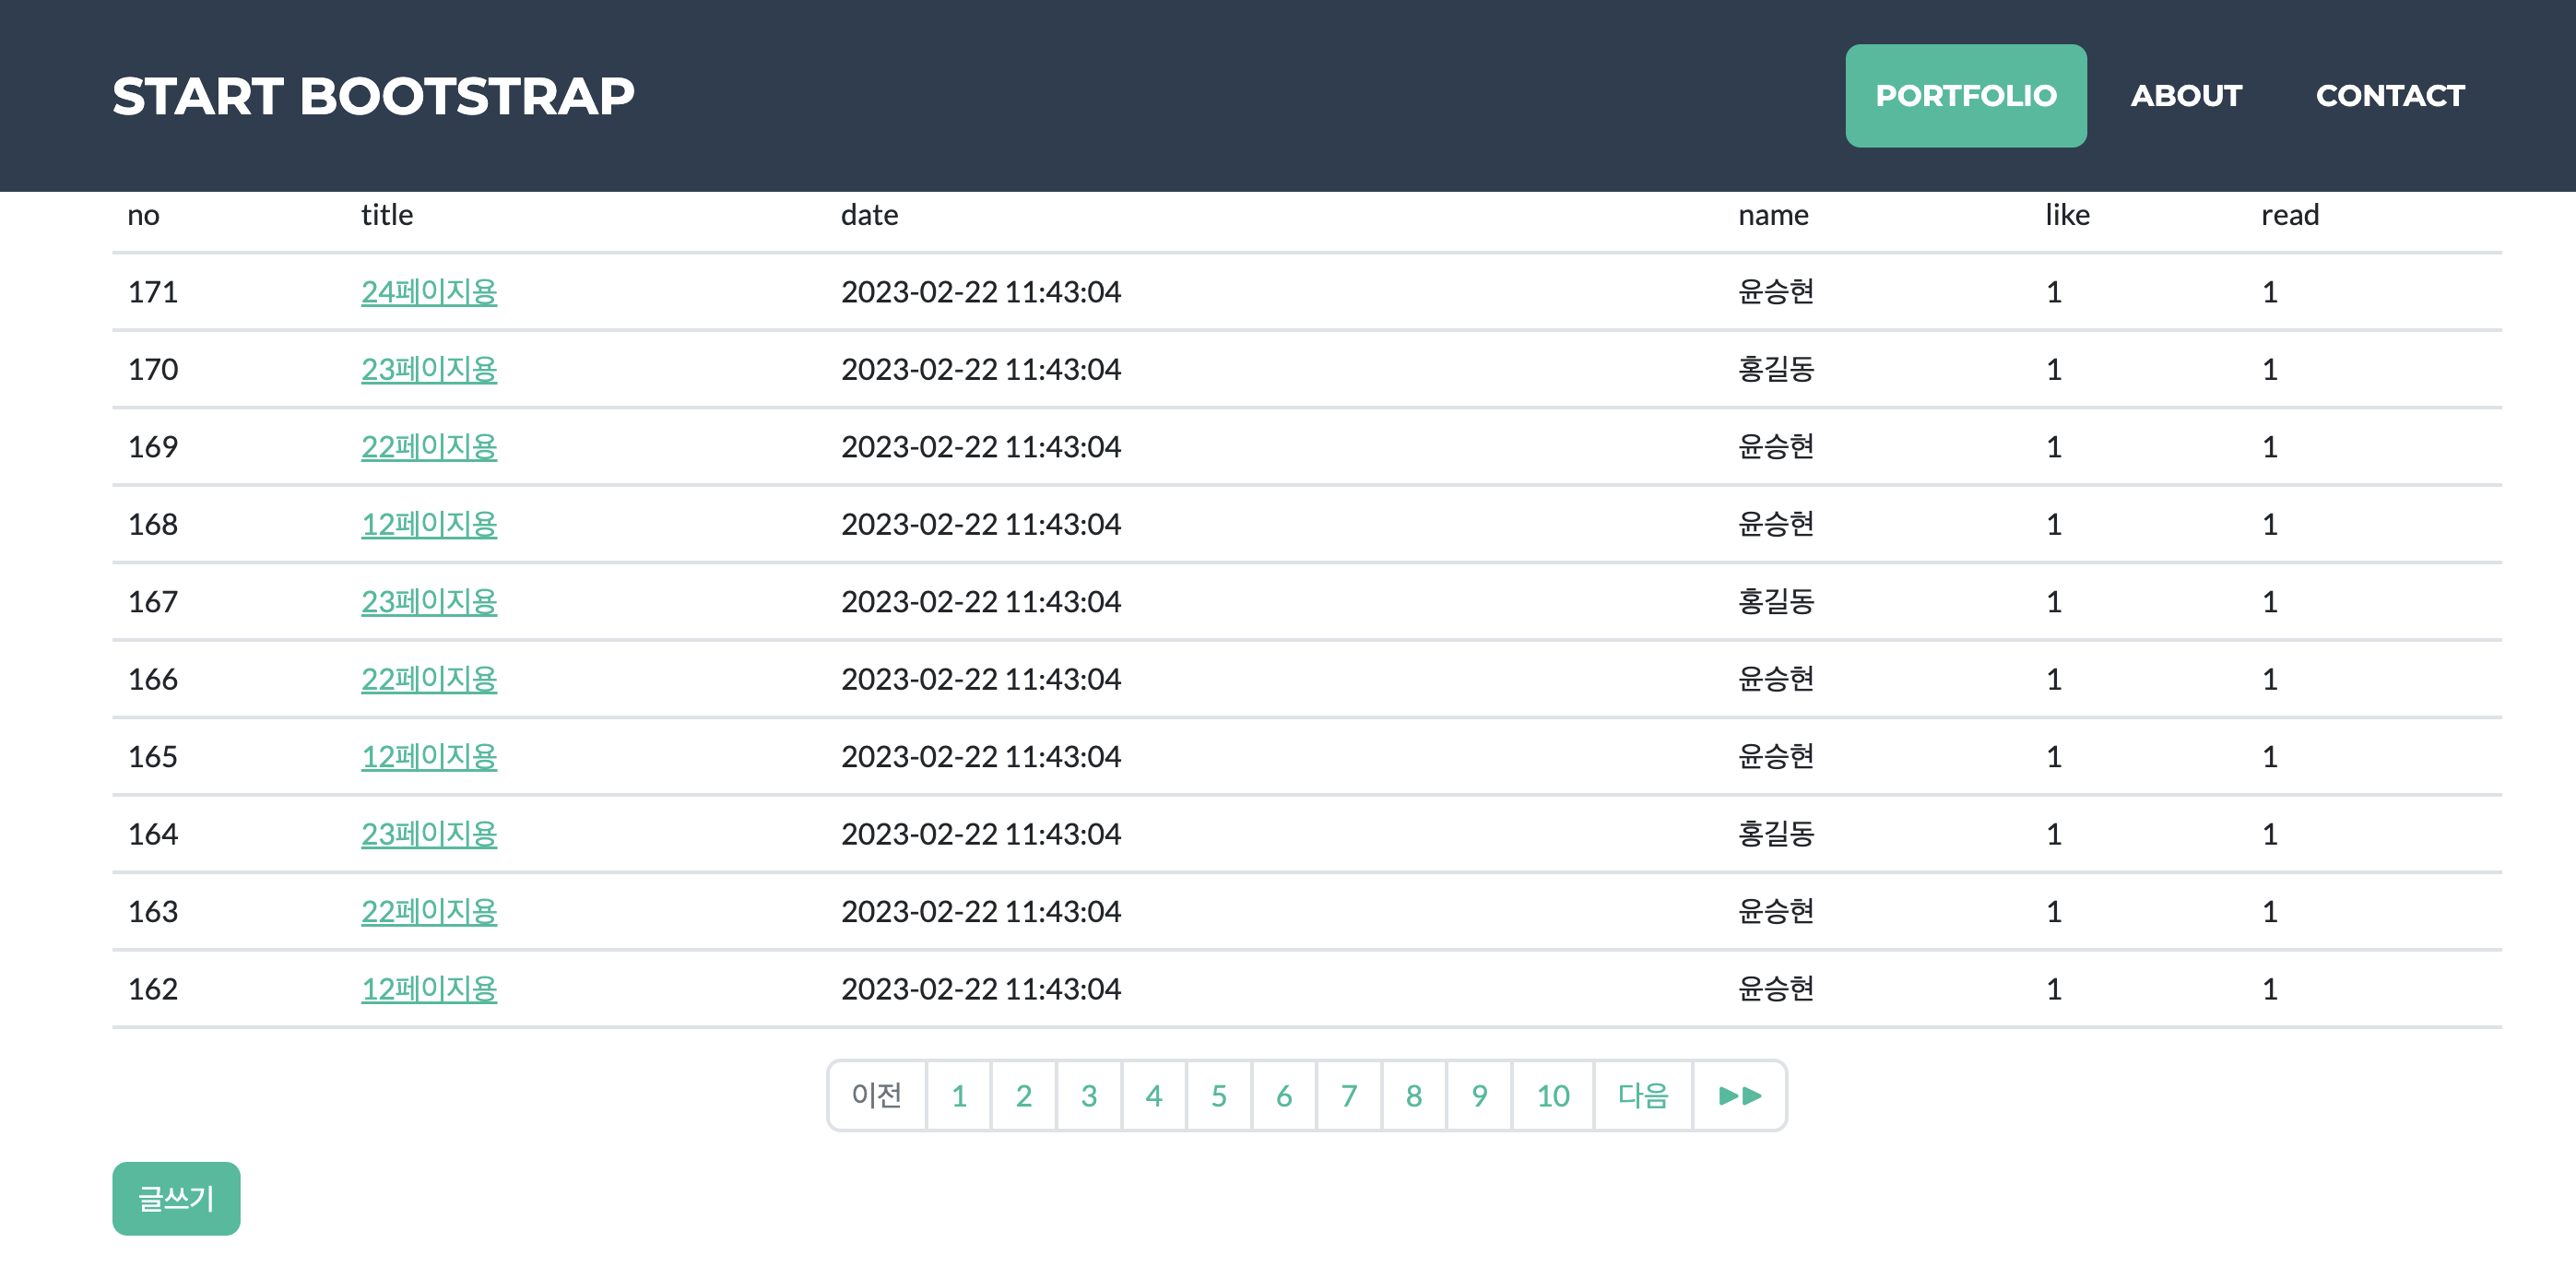Click the like count in row 163
2576x1267 pixels.
click(x=2054, y=911)
